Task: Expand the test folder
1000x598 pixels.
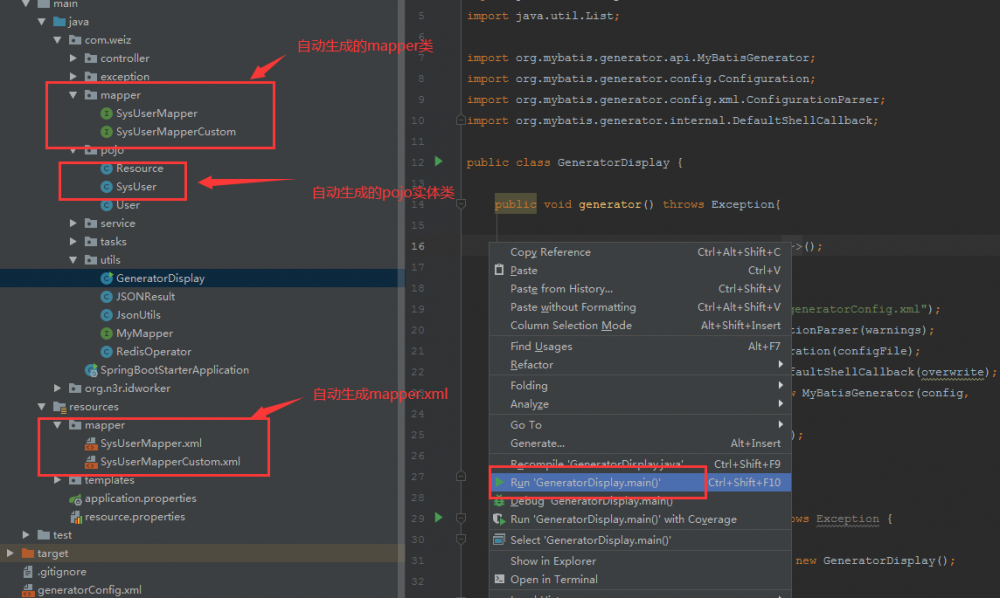Action: point(26,535)
